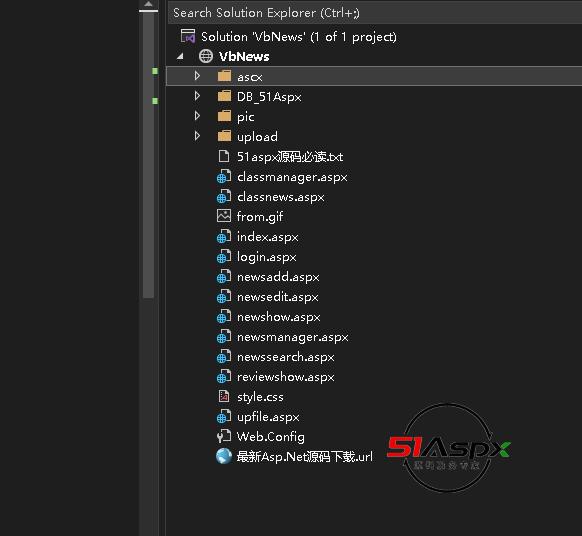Viewport: 582px width, 536px height.
Task: Click the upload folder icon
Action: pos(224,136)
